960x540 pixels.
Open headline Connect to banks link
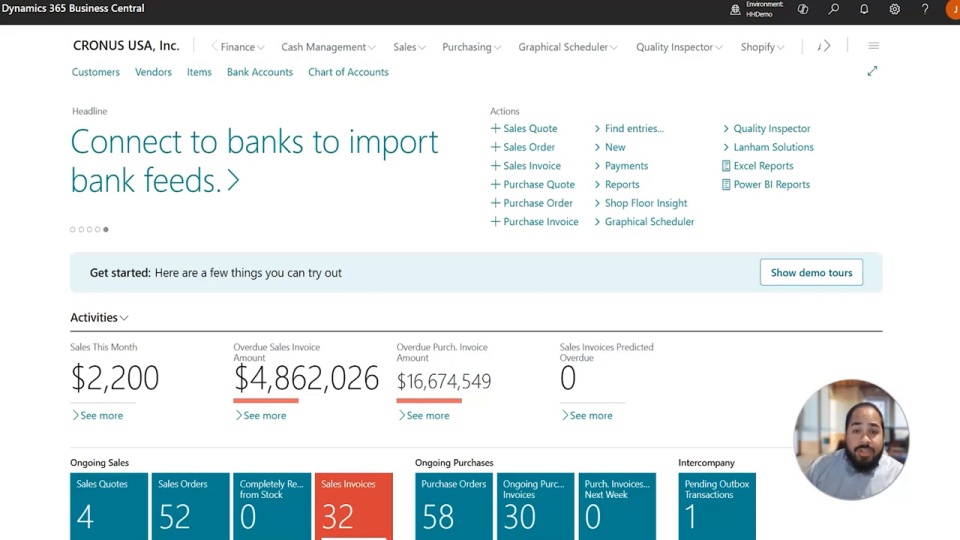pyautogui.click(x=254, y=160)
